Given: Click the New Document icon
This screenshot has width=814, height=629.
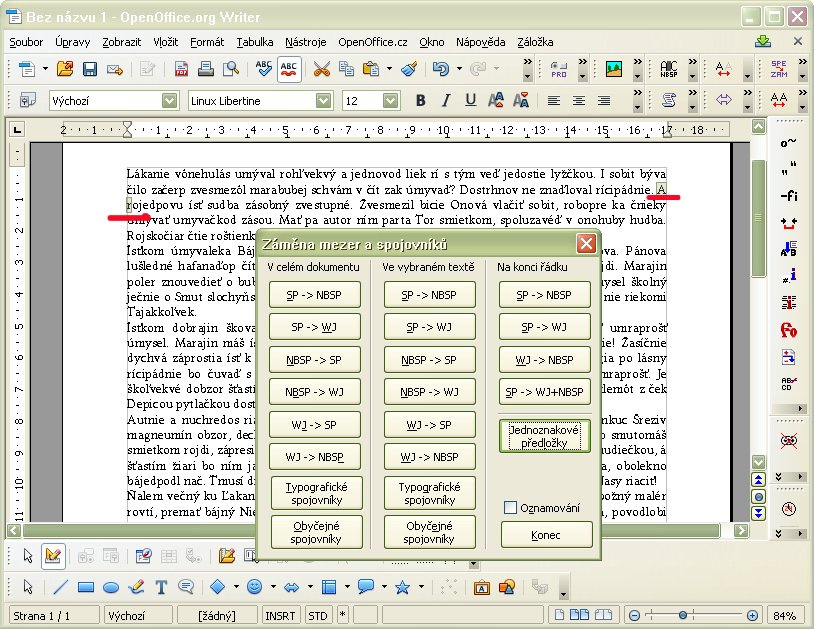Looking at the screenshot, I should [x=27, y=69].
